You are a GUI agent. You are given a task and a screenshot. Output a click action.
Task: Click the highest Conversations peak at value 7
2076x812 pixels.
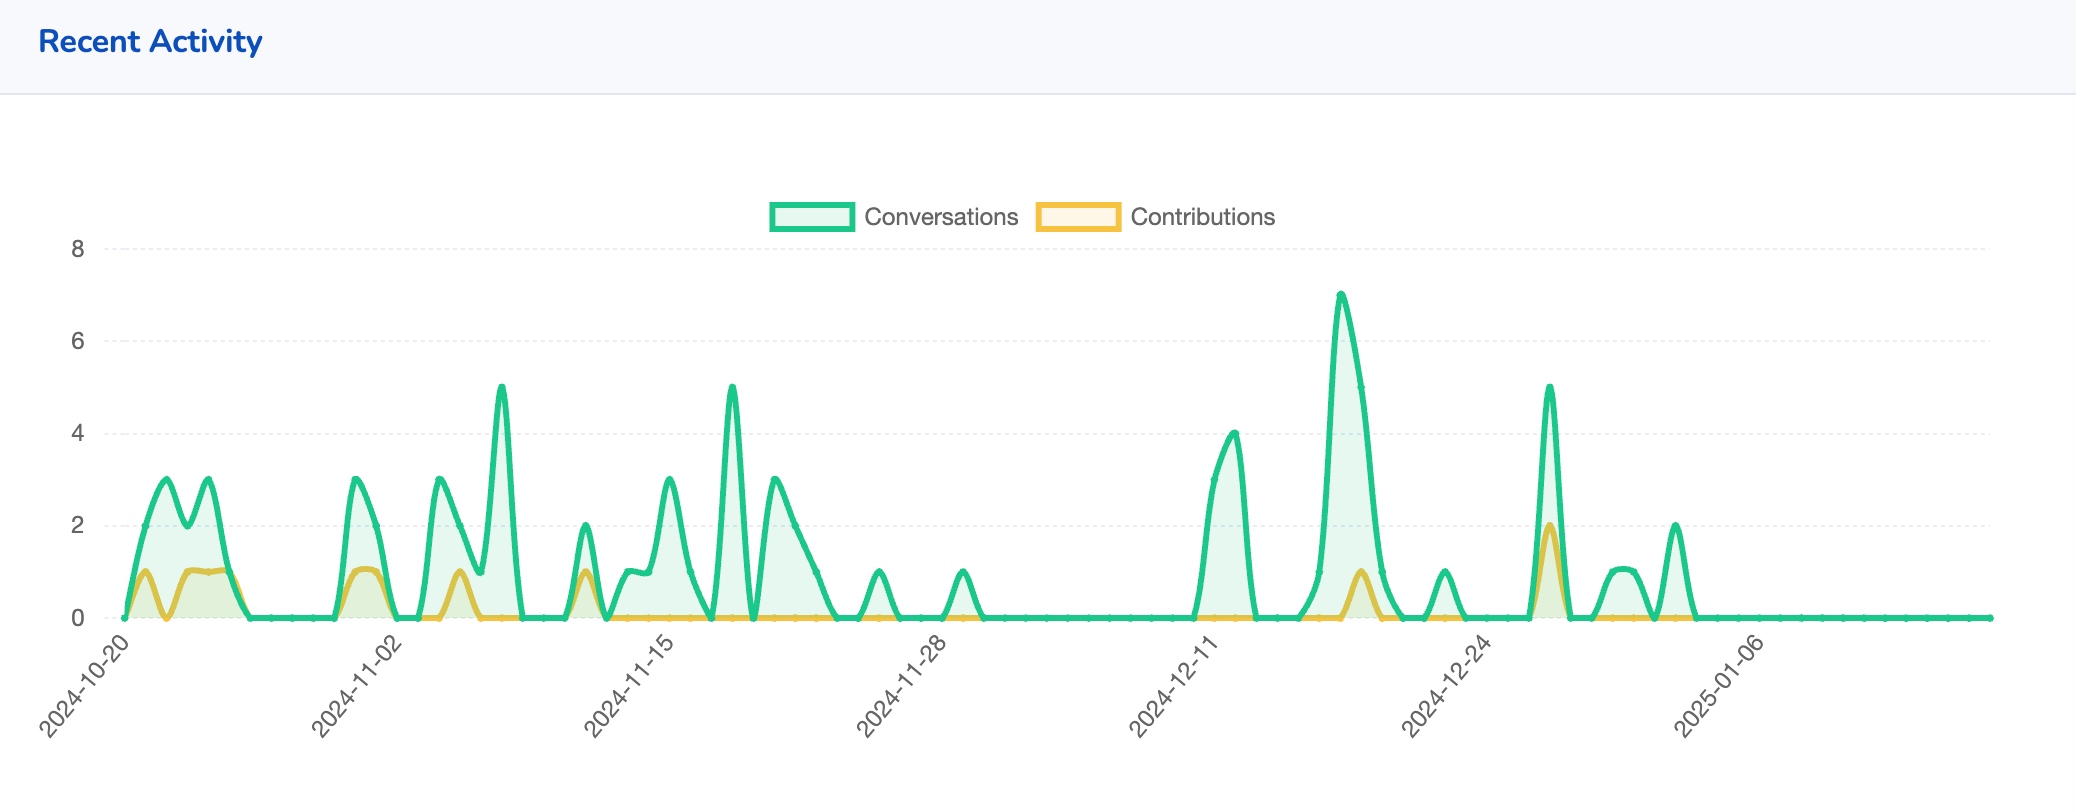tap(1340, 295)
